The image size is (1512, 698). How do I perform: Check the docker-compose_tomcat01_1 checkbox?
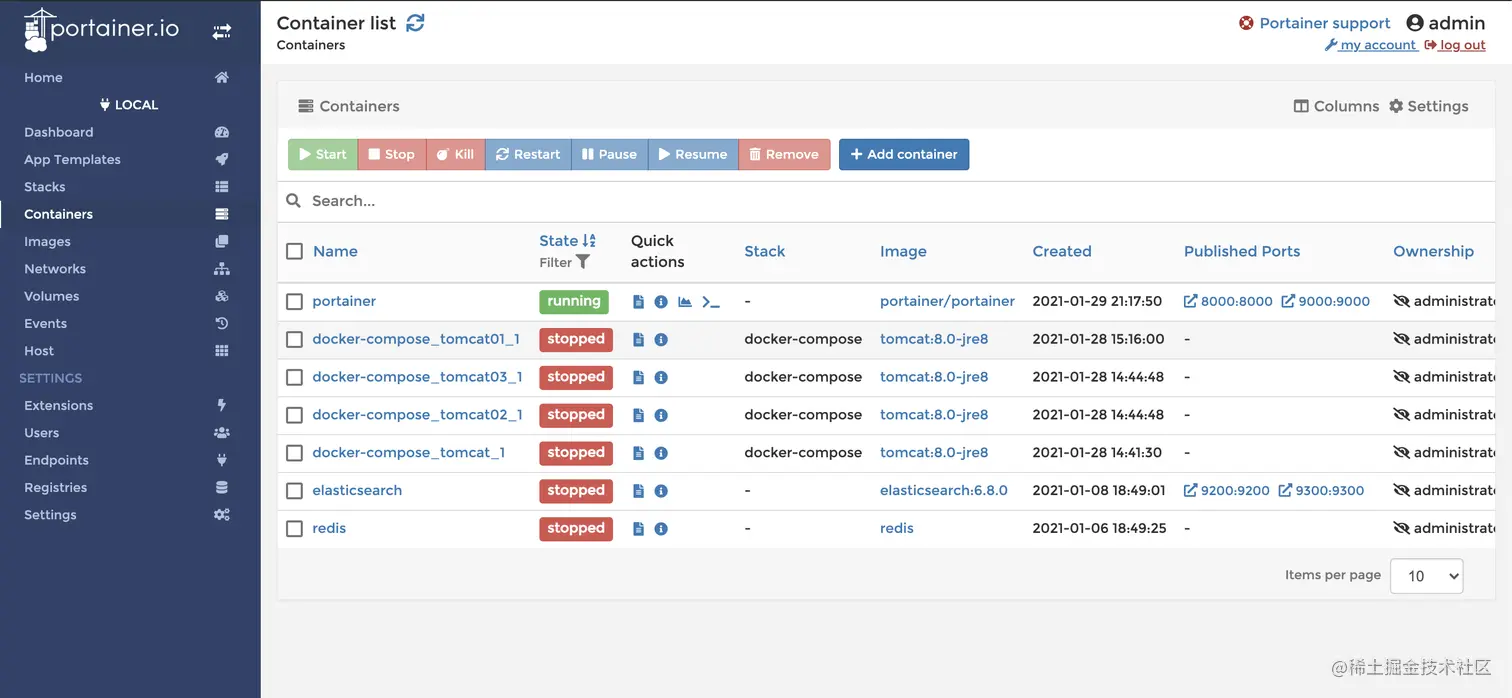click(294, 339)
